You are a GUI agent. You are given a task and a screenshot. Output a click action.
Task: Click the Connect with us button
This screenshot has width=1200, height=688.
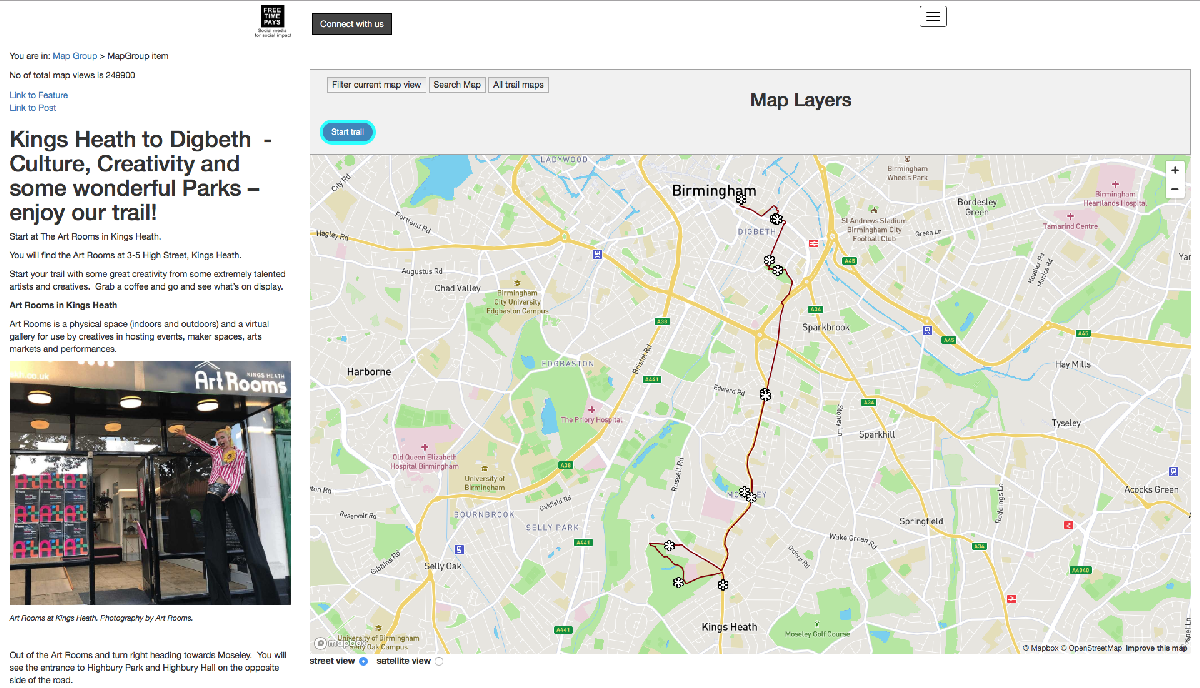[351, 24]
